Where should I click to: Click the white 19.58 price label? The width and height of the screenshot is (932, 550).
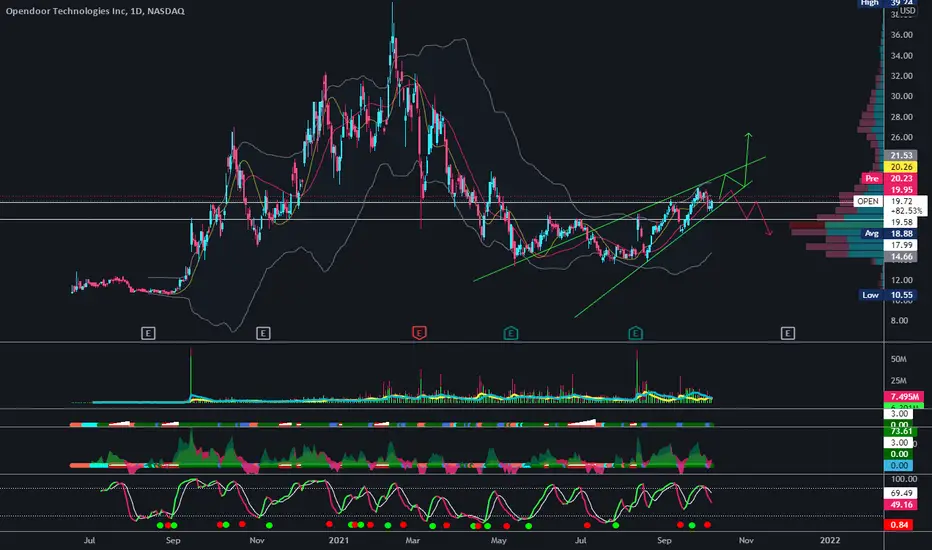901,222
